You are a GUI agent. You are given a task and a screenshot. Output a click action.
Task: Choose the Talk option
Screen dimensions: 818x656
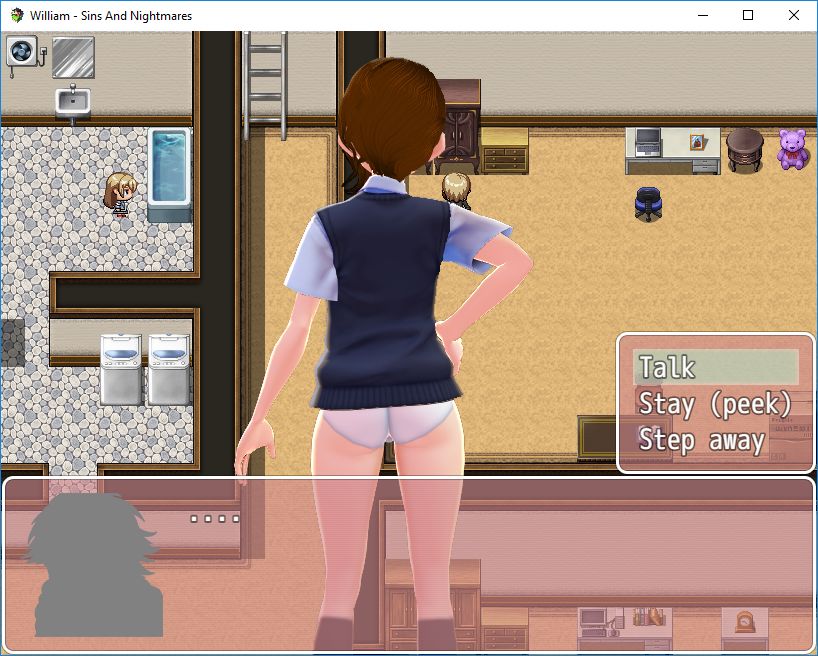pos(715,367)
